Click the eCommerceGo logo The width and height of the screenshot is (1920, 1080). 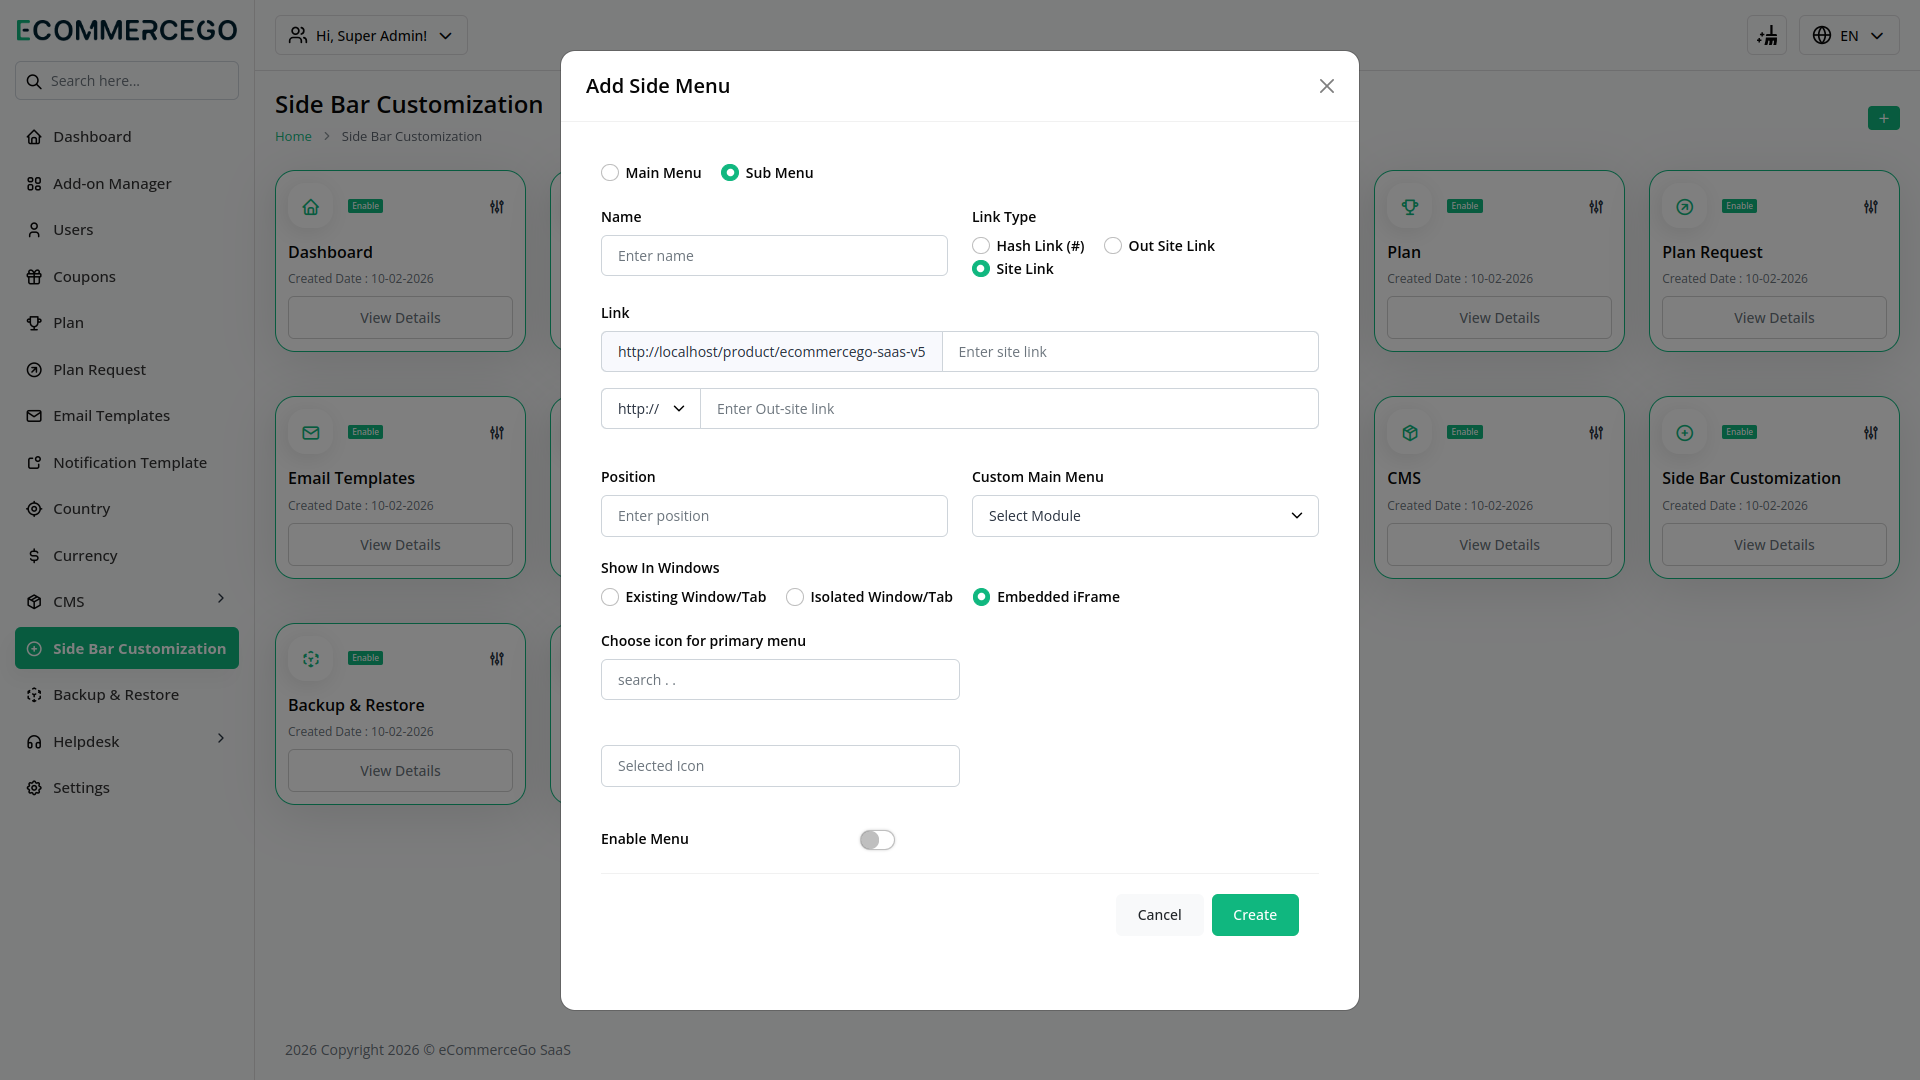tap(127, 30)
